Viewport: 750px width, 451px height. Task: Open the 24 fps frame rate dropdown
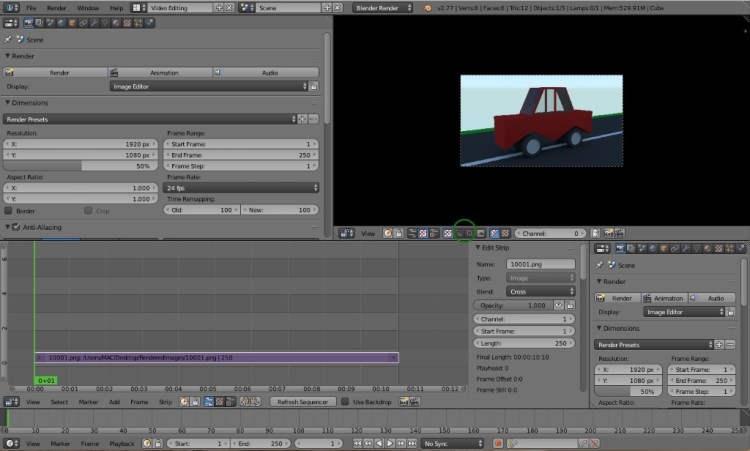tap(240, 187)
